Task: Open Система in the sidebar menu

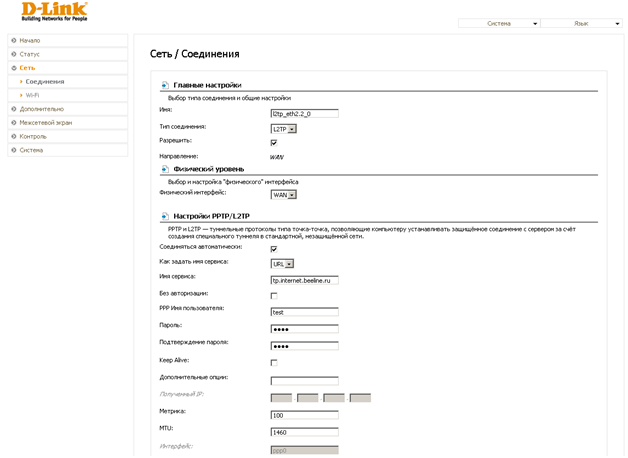Action: 68,150
